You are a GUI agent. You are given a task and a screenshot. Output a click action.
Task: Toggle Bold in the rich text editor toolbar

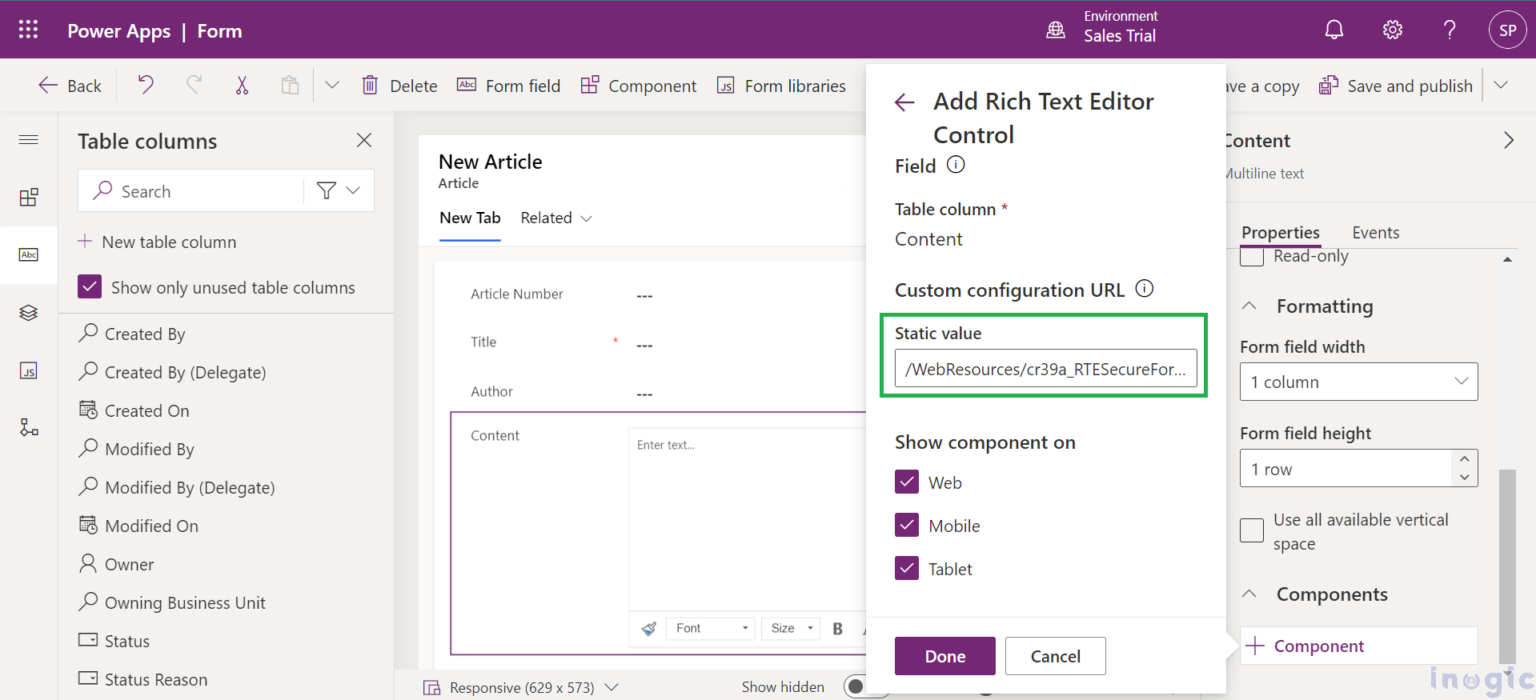[837, 628]
